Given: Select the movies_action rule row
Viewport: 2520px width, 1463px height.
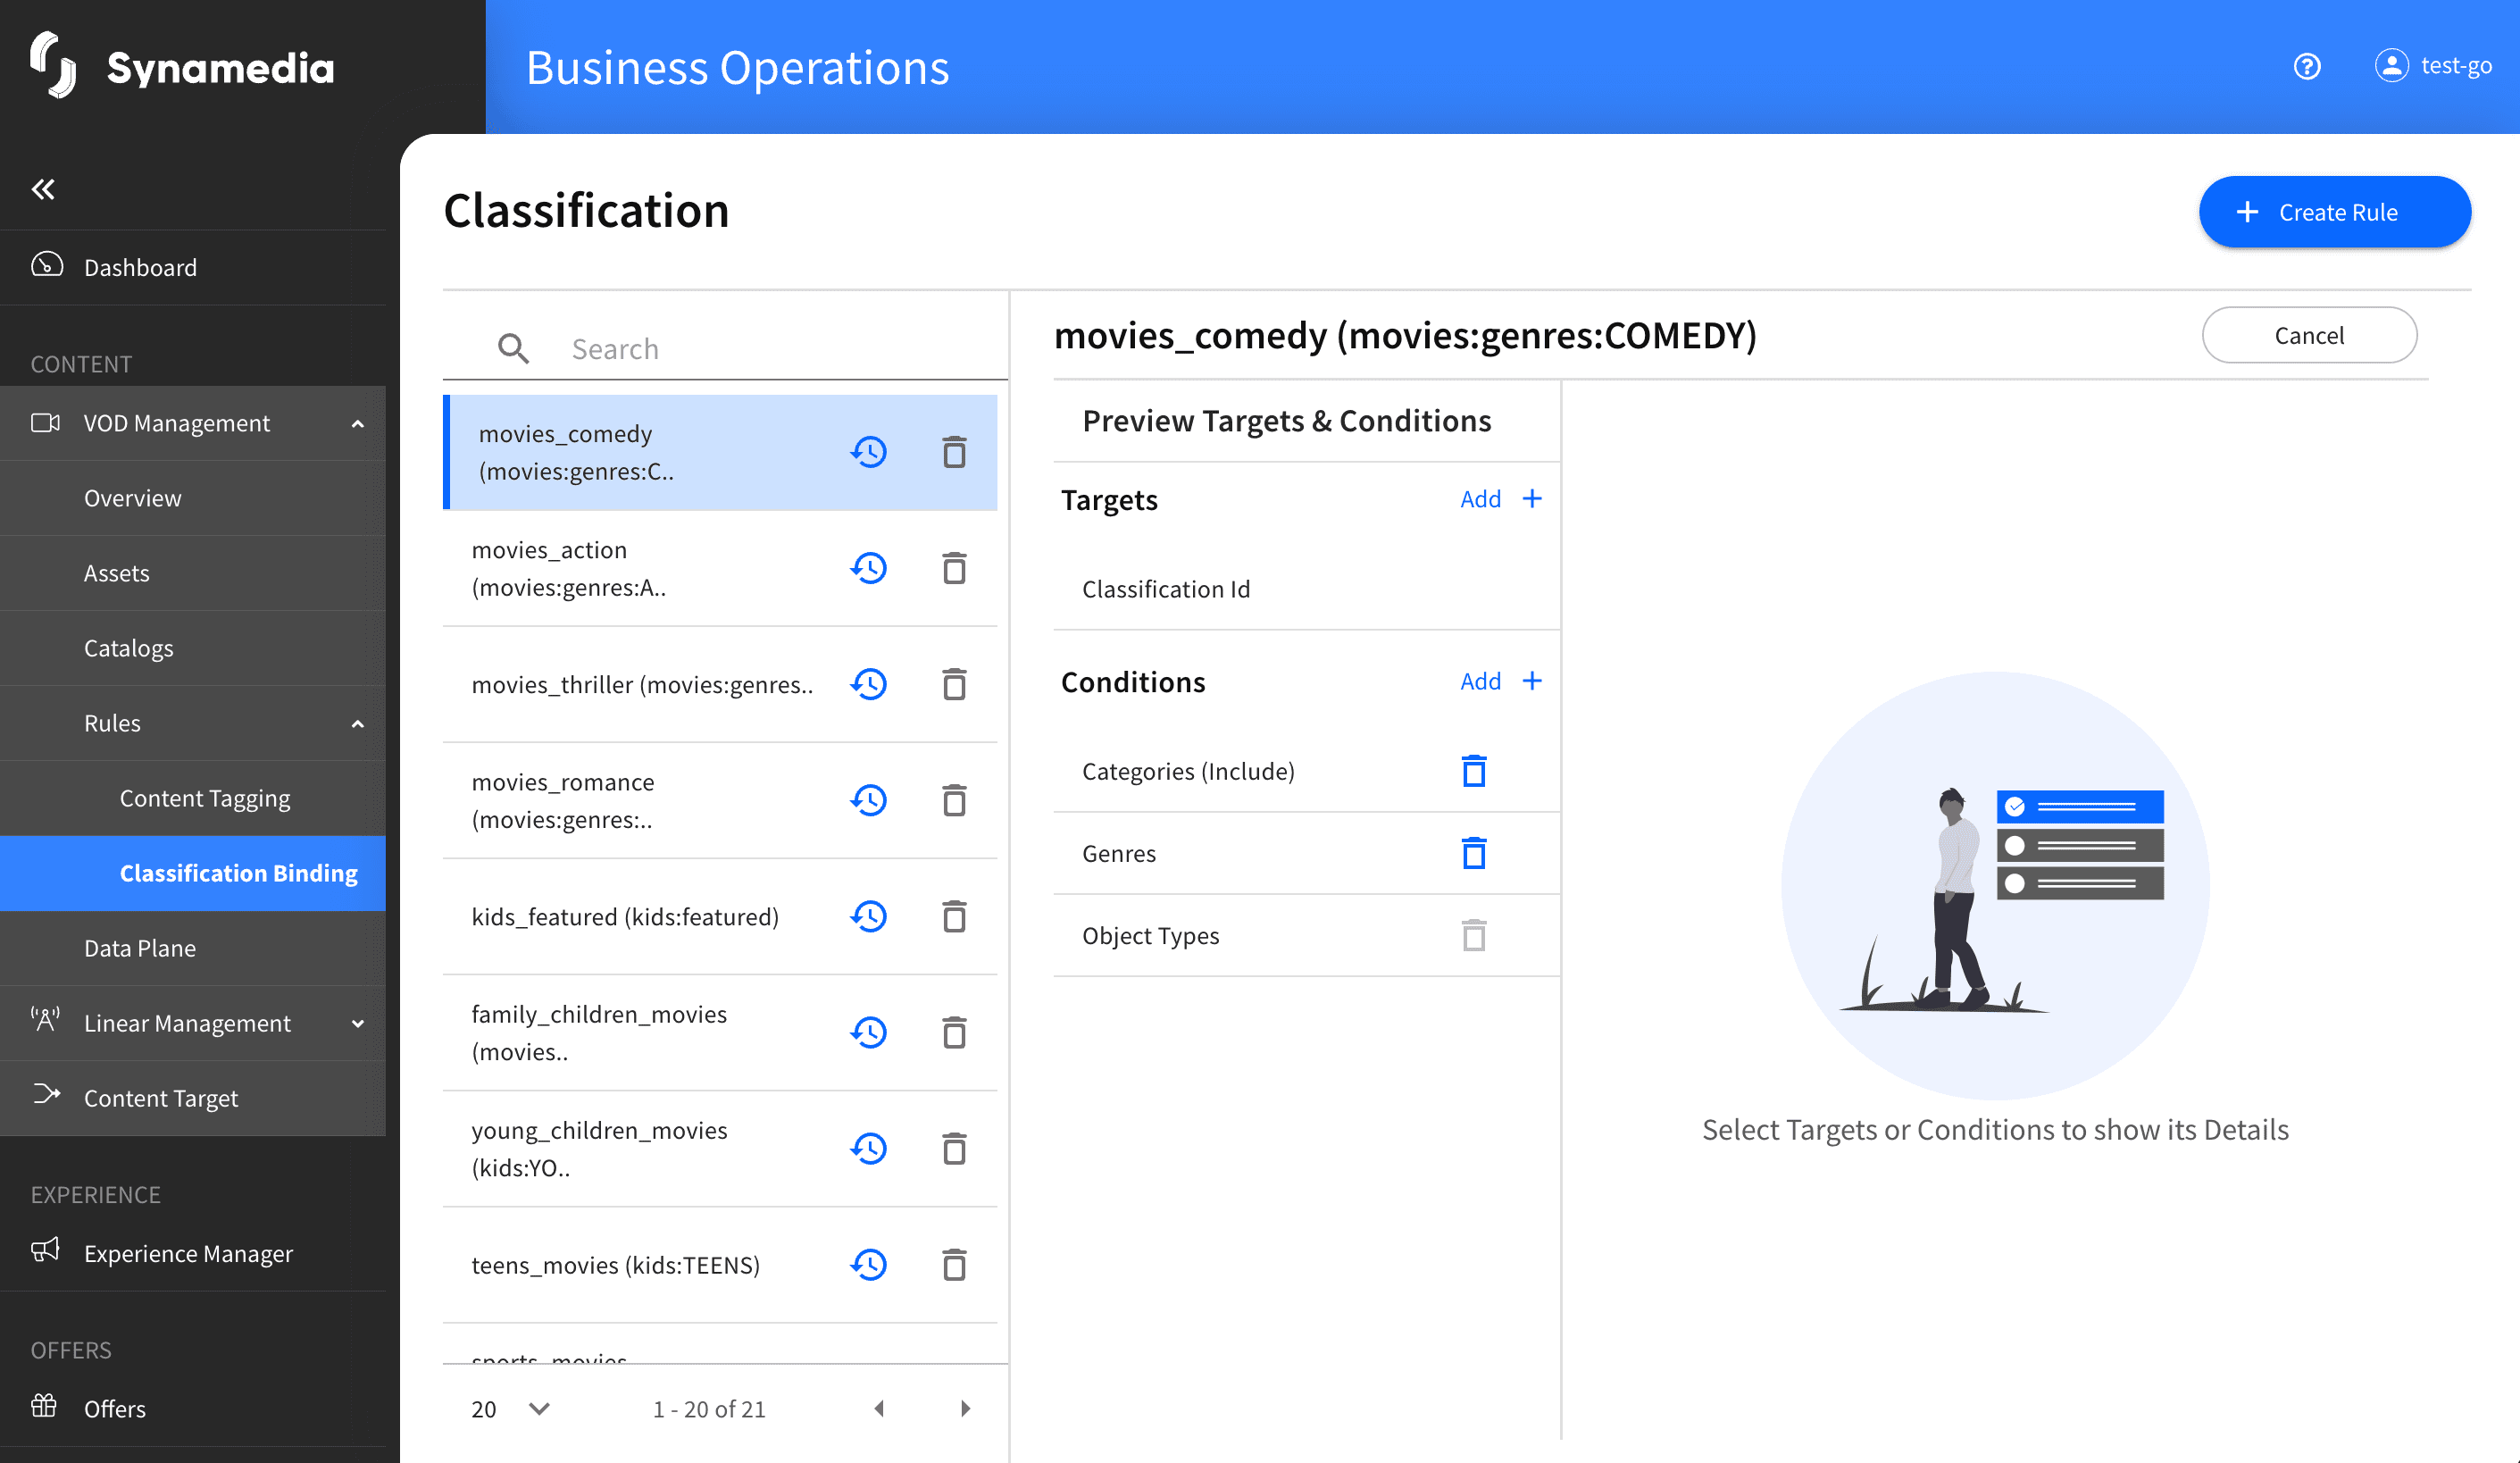Looking at the screenshot, I should point(720,568).
